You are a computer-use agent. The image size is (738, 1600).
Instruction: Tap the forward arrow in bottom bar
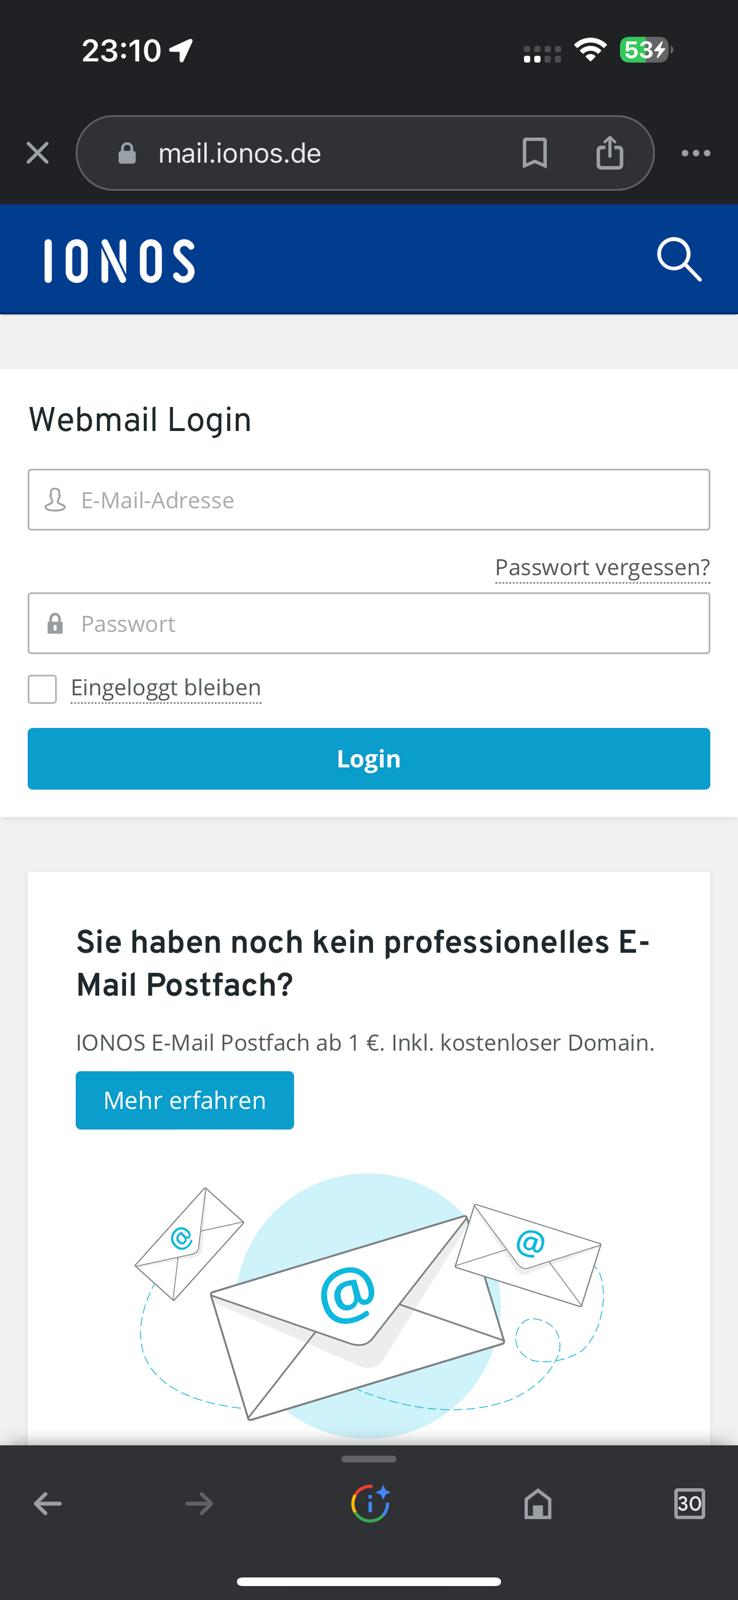click(x=199, y=1503)
